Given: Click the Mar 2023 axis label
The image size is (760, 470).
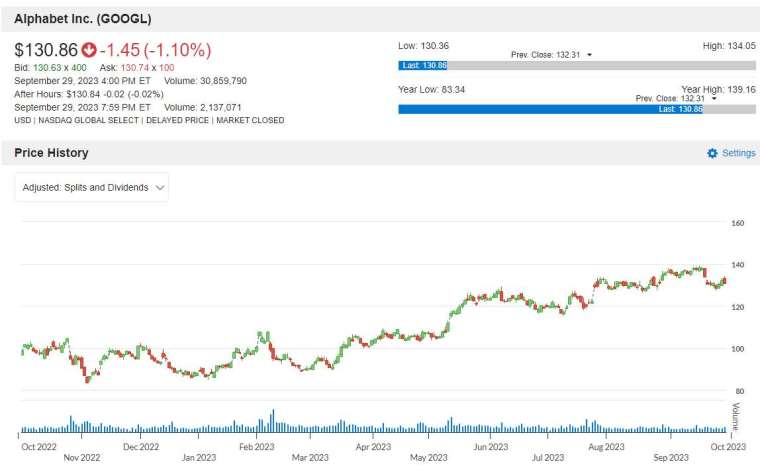Looking at the screenshot, I should (x=310, y=457).
